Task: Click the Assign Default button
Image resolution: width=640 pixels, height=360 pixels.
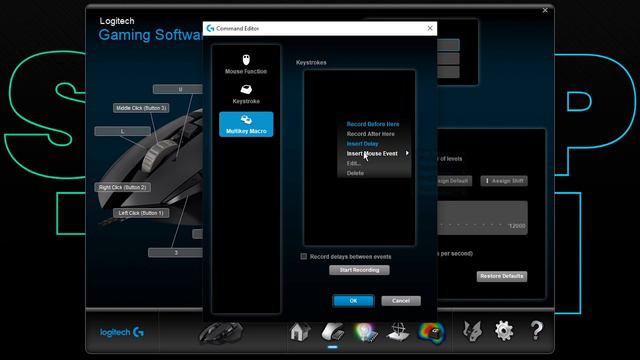Action: [x=454, y=181]
